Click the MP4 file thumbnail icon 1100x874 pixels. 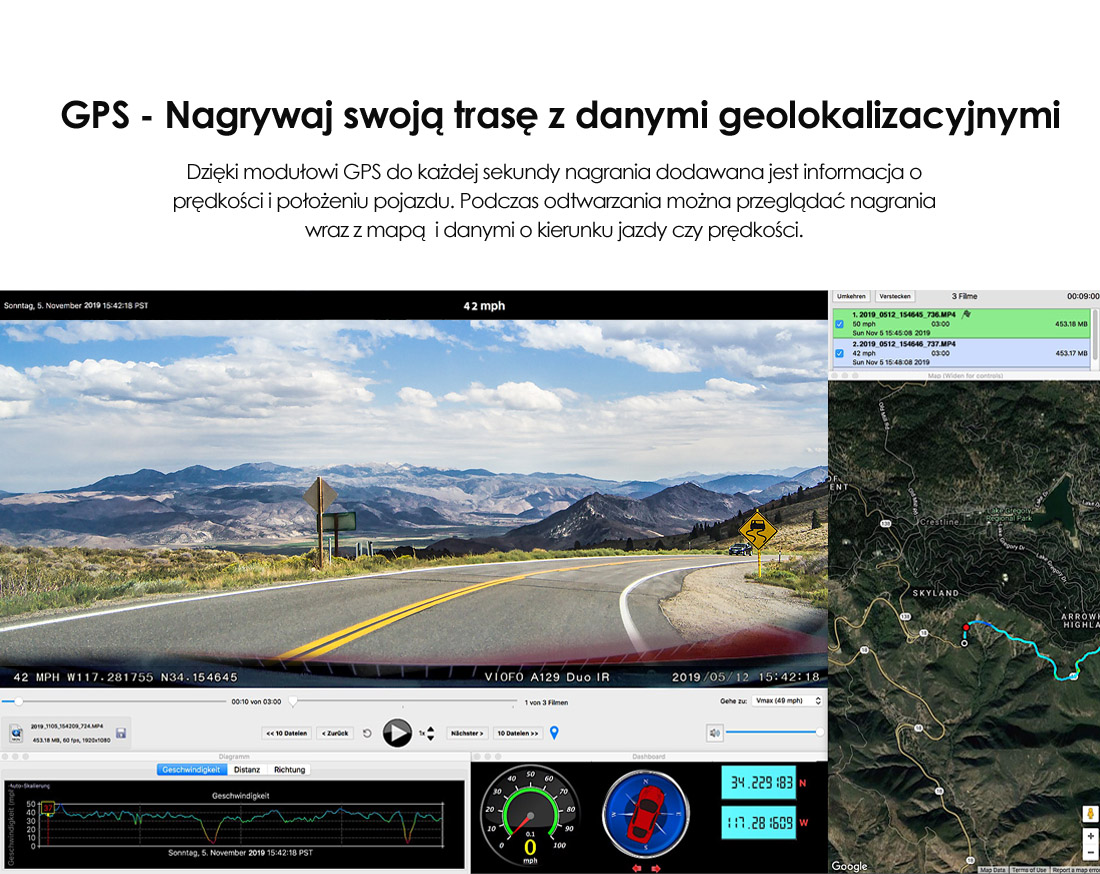(x=16, y=734)
